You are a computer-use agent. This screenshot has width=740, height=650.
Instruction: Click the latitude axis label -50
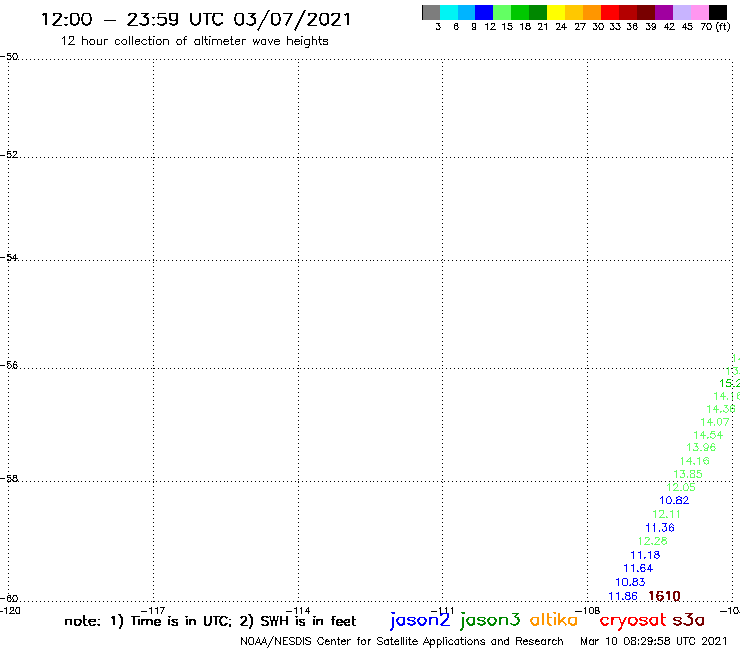pyautogui.click(x=9, y=57)
